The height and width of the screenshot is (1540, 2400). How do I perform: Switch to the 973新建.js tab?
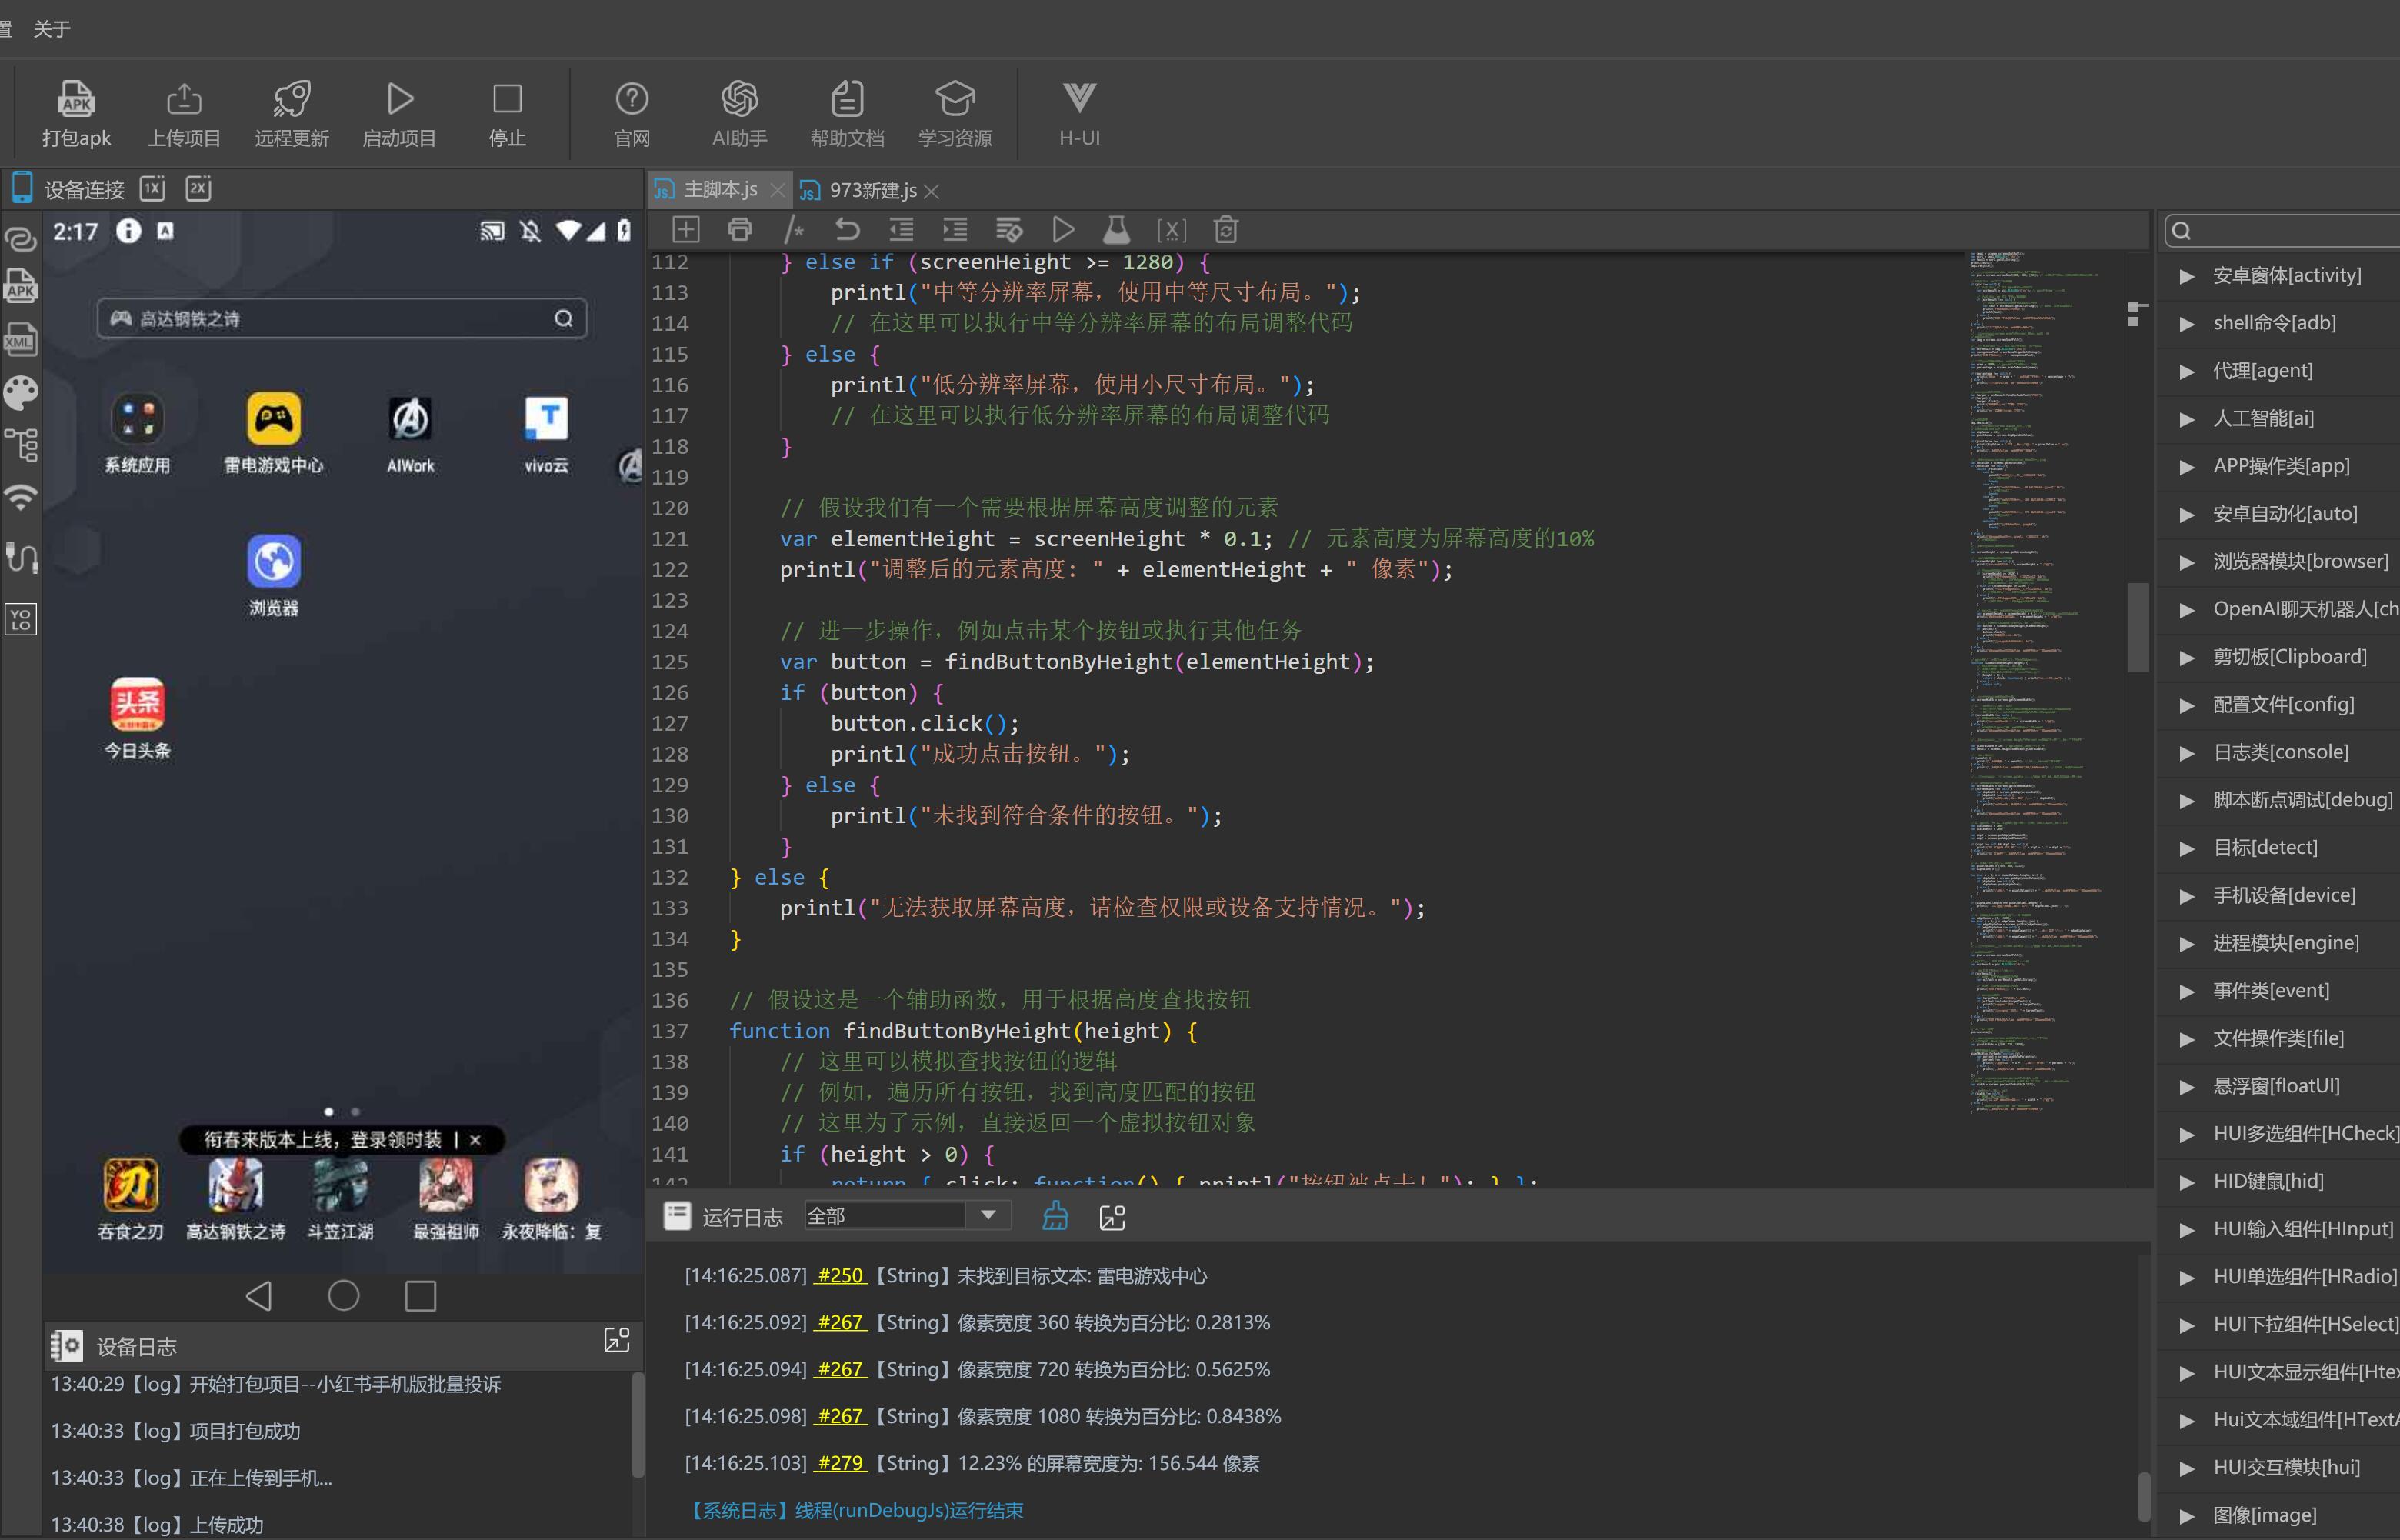pyautogui.click(x=872, y=190)
